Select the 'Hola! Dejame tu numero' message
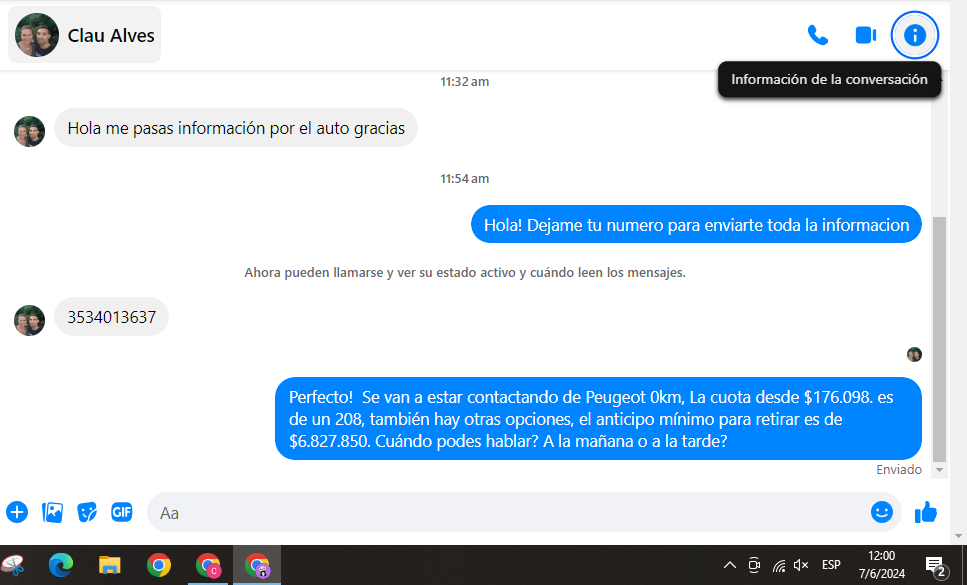The image size is (967, 585). tap(696, 224)
